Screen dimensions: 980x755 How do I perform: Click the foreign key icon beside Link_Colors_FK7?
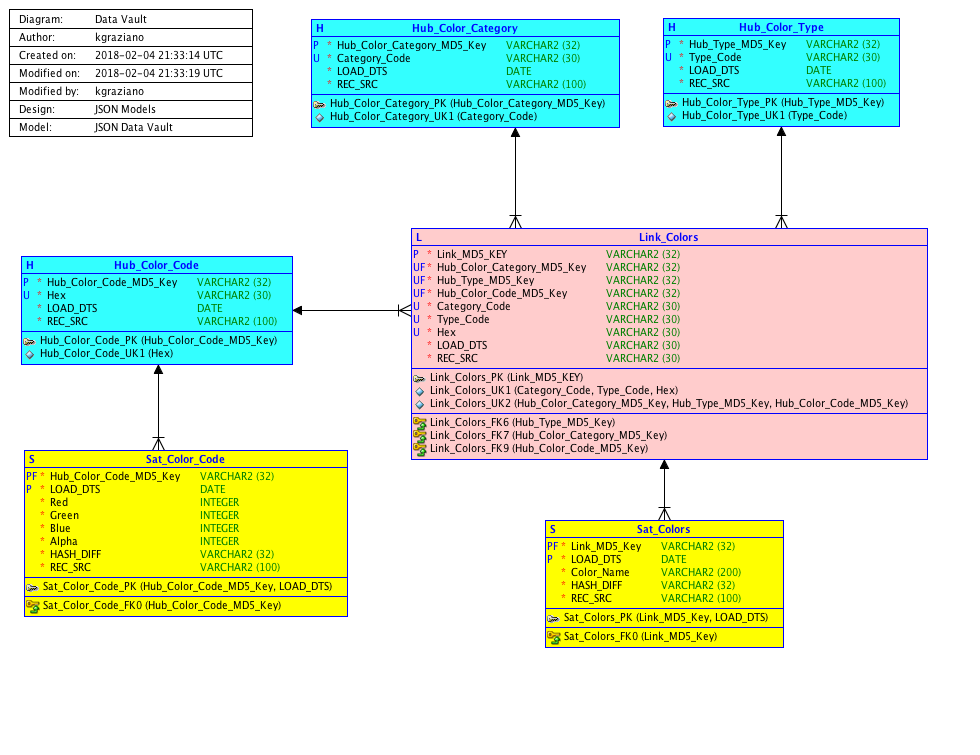point(419,436)
